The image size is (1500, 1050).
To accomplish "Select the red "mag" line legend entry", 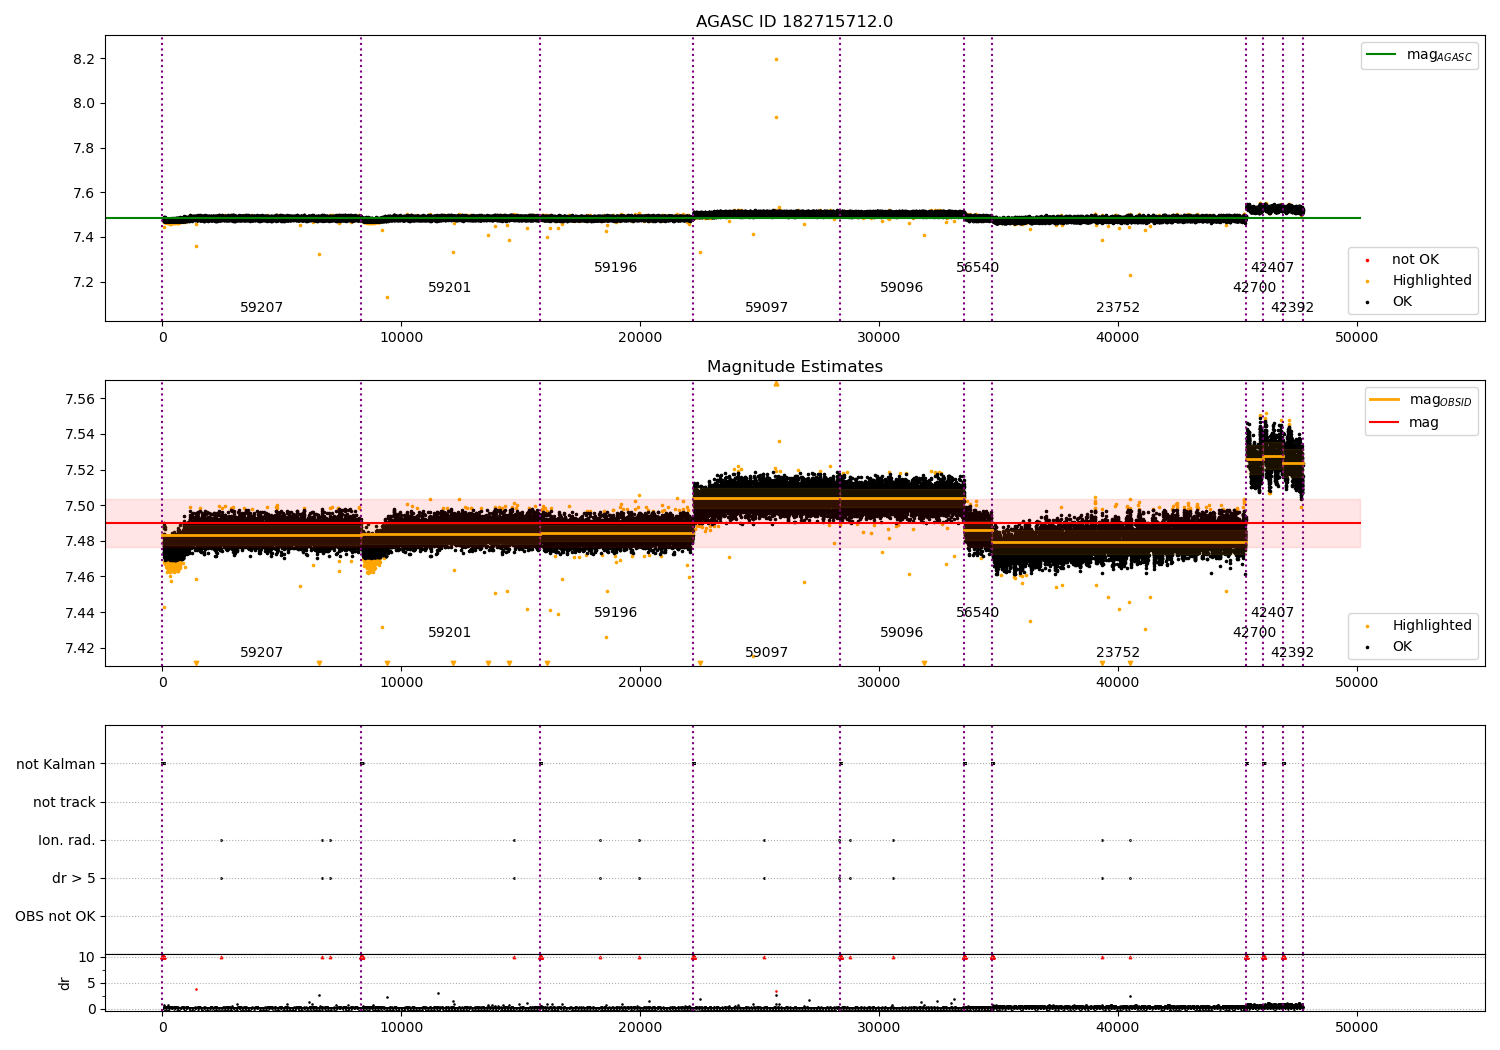I will [x=1405, y=423].
